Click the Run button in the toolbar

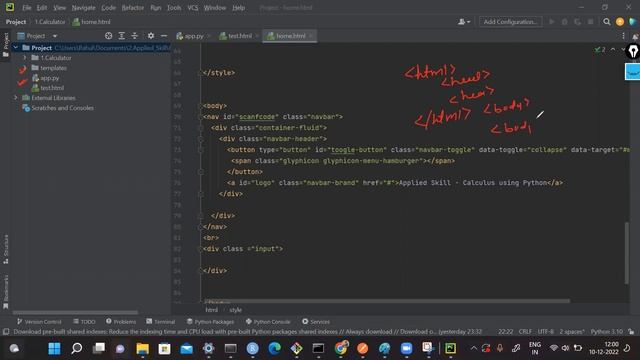pos(552,22)
